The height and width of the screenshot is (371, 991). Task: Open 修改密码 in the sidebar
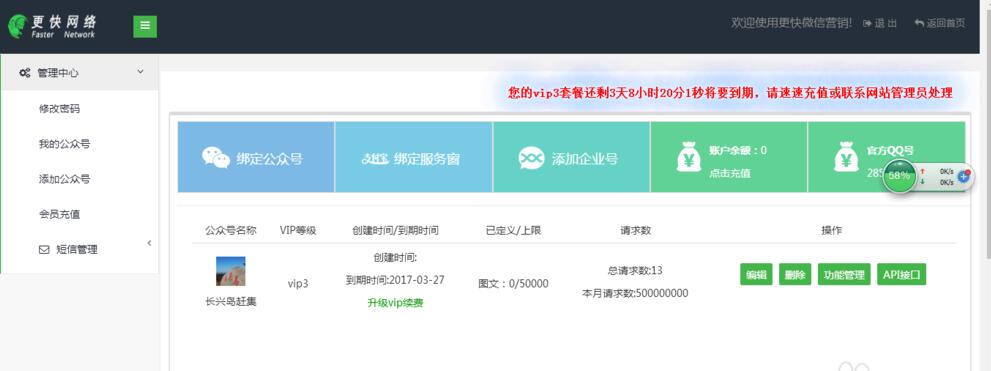[59, 109]
